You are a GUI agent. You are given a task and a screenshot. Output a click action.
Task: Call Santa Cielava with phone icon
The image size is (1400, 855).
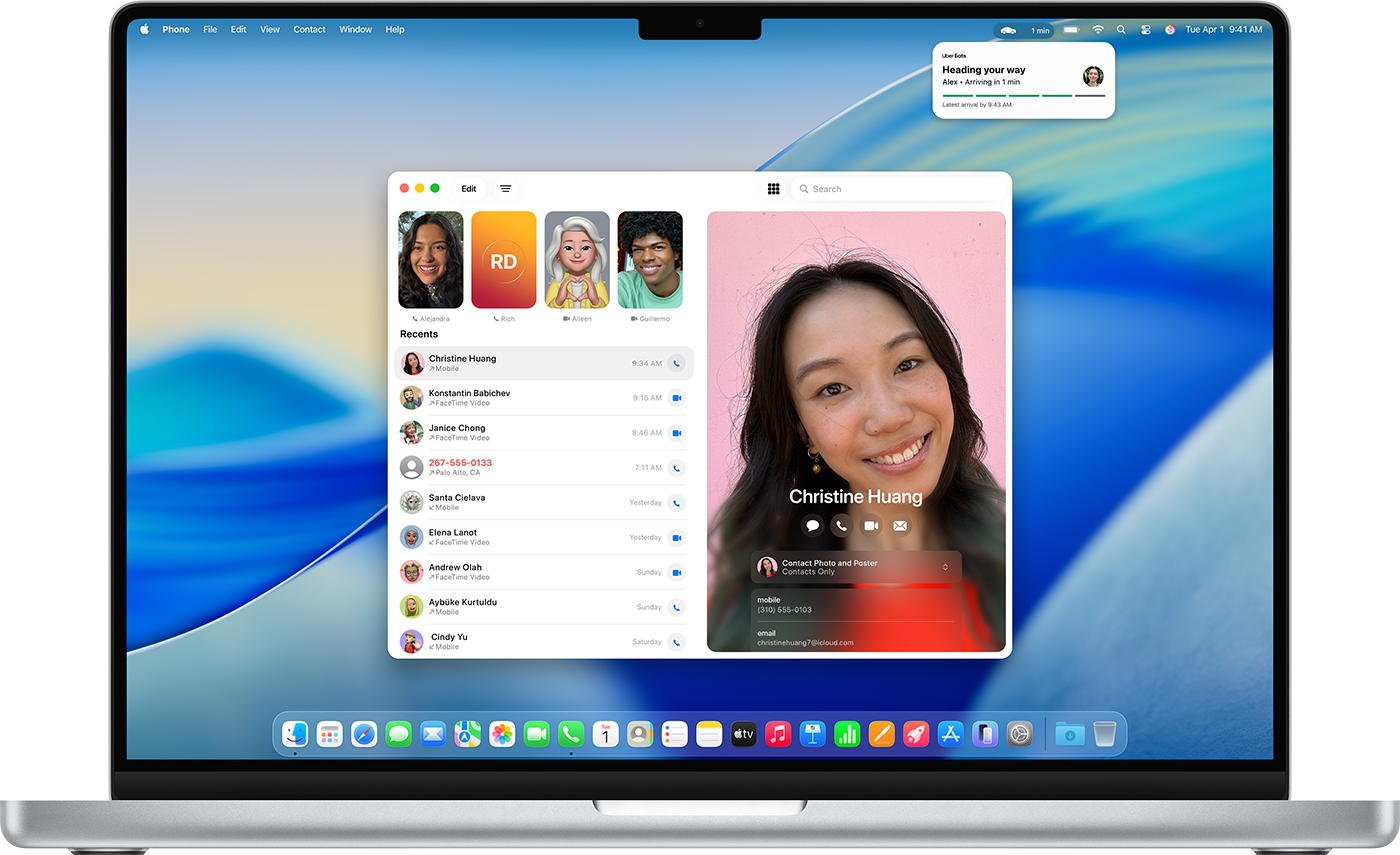coord(676,503)
